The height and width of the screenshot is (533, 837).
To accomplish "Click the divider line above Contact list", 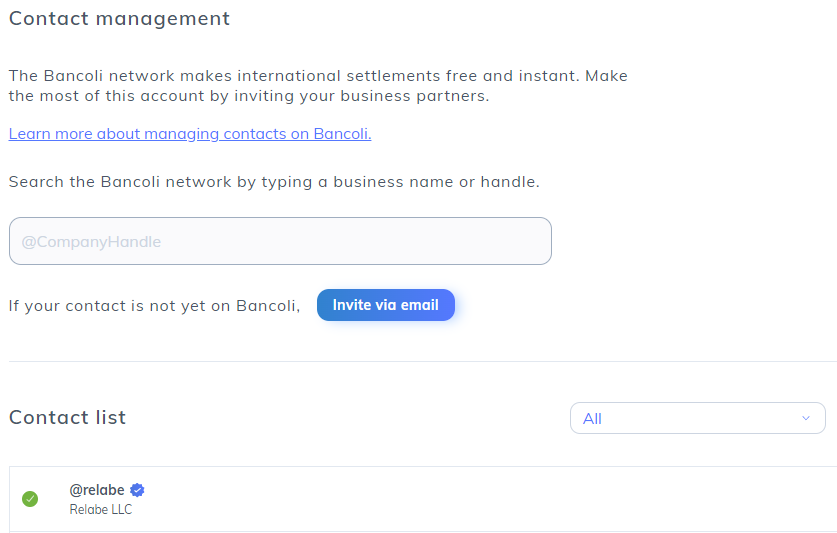I will pos(420,361).
